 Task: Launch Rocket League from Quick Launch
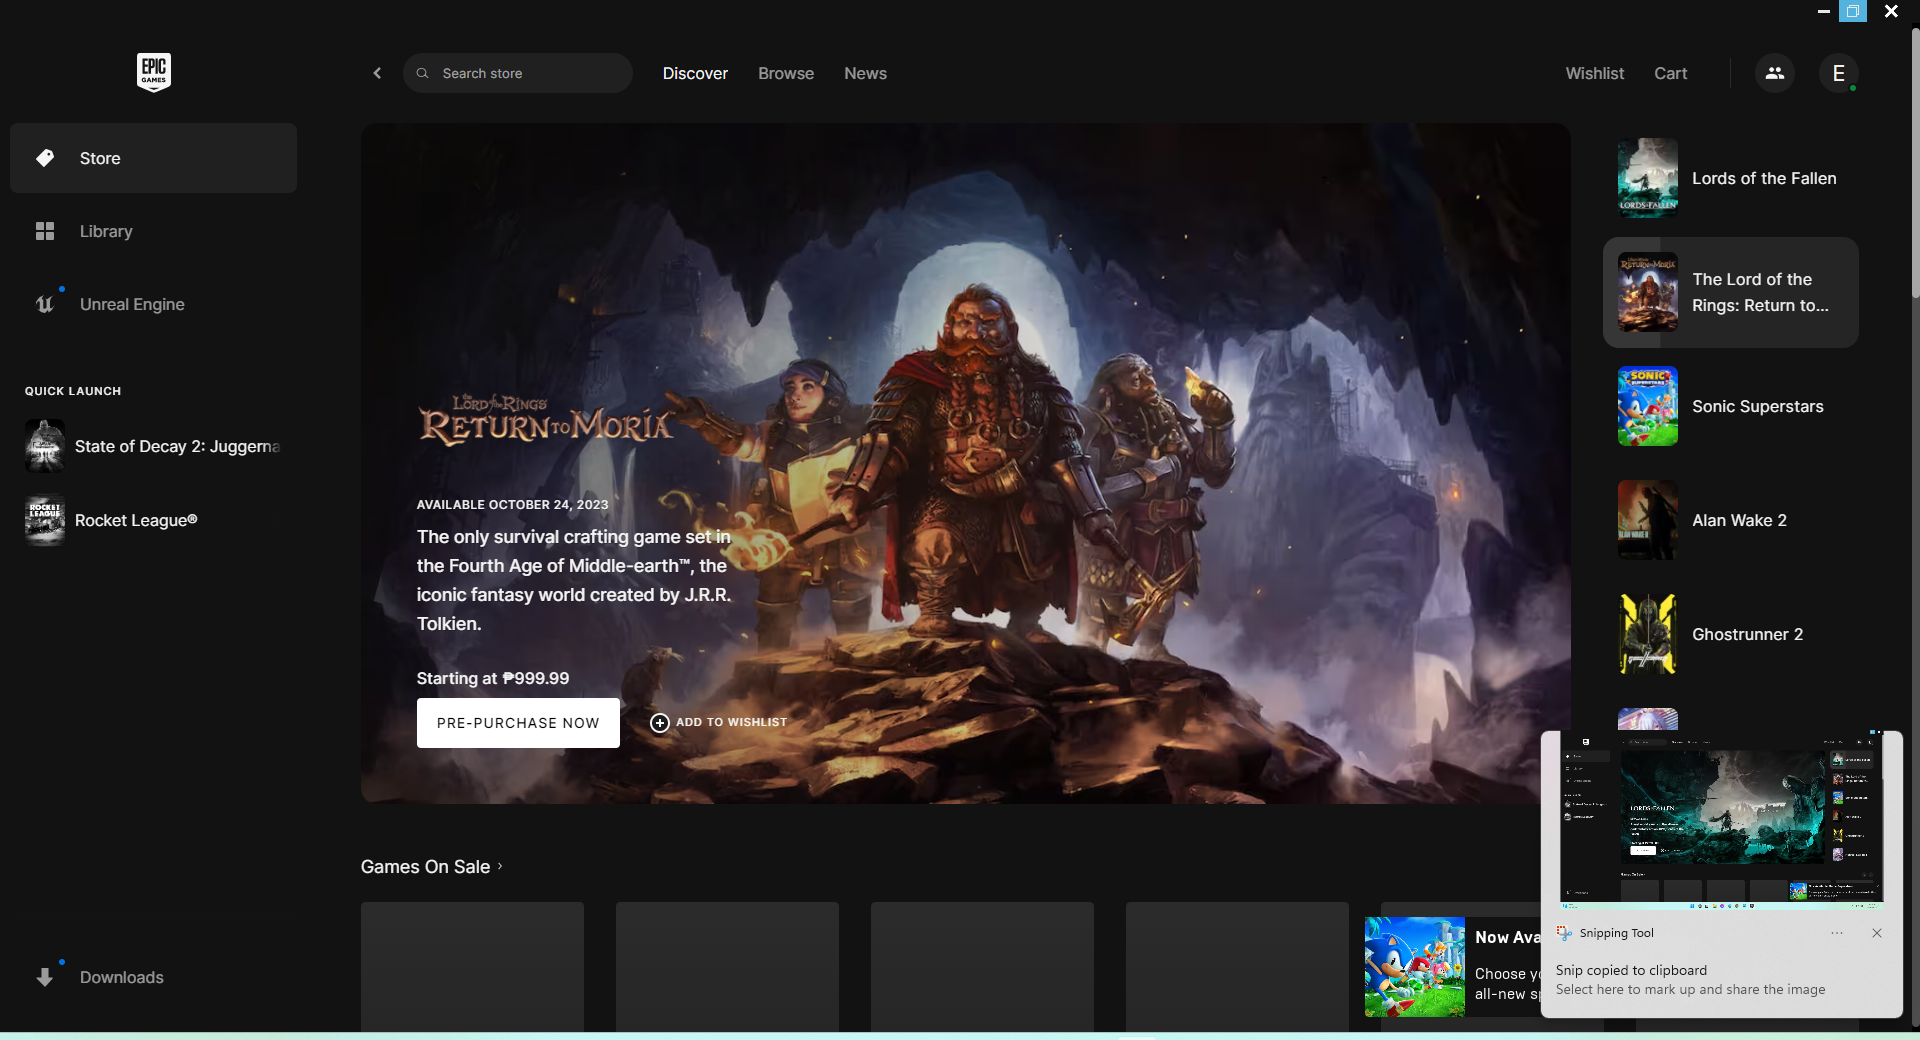click(112, 520)
